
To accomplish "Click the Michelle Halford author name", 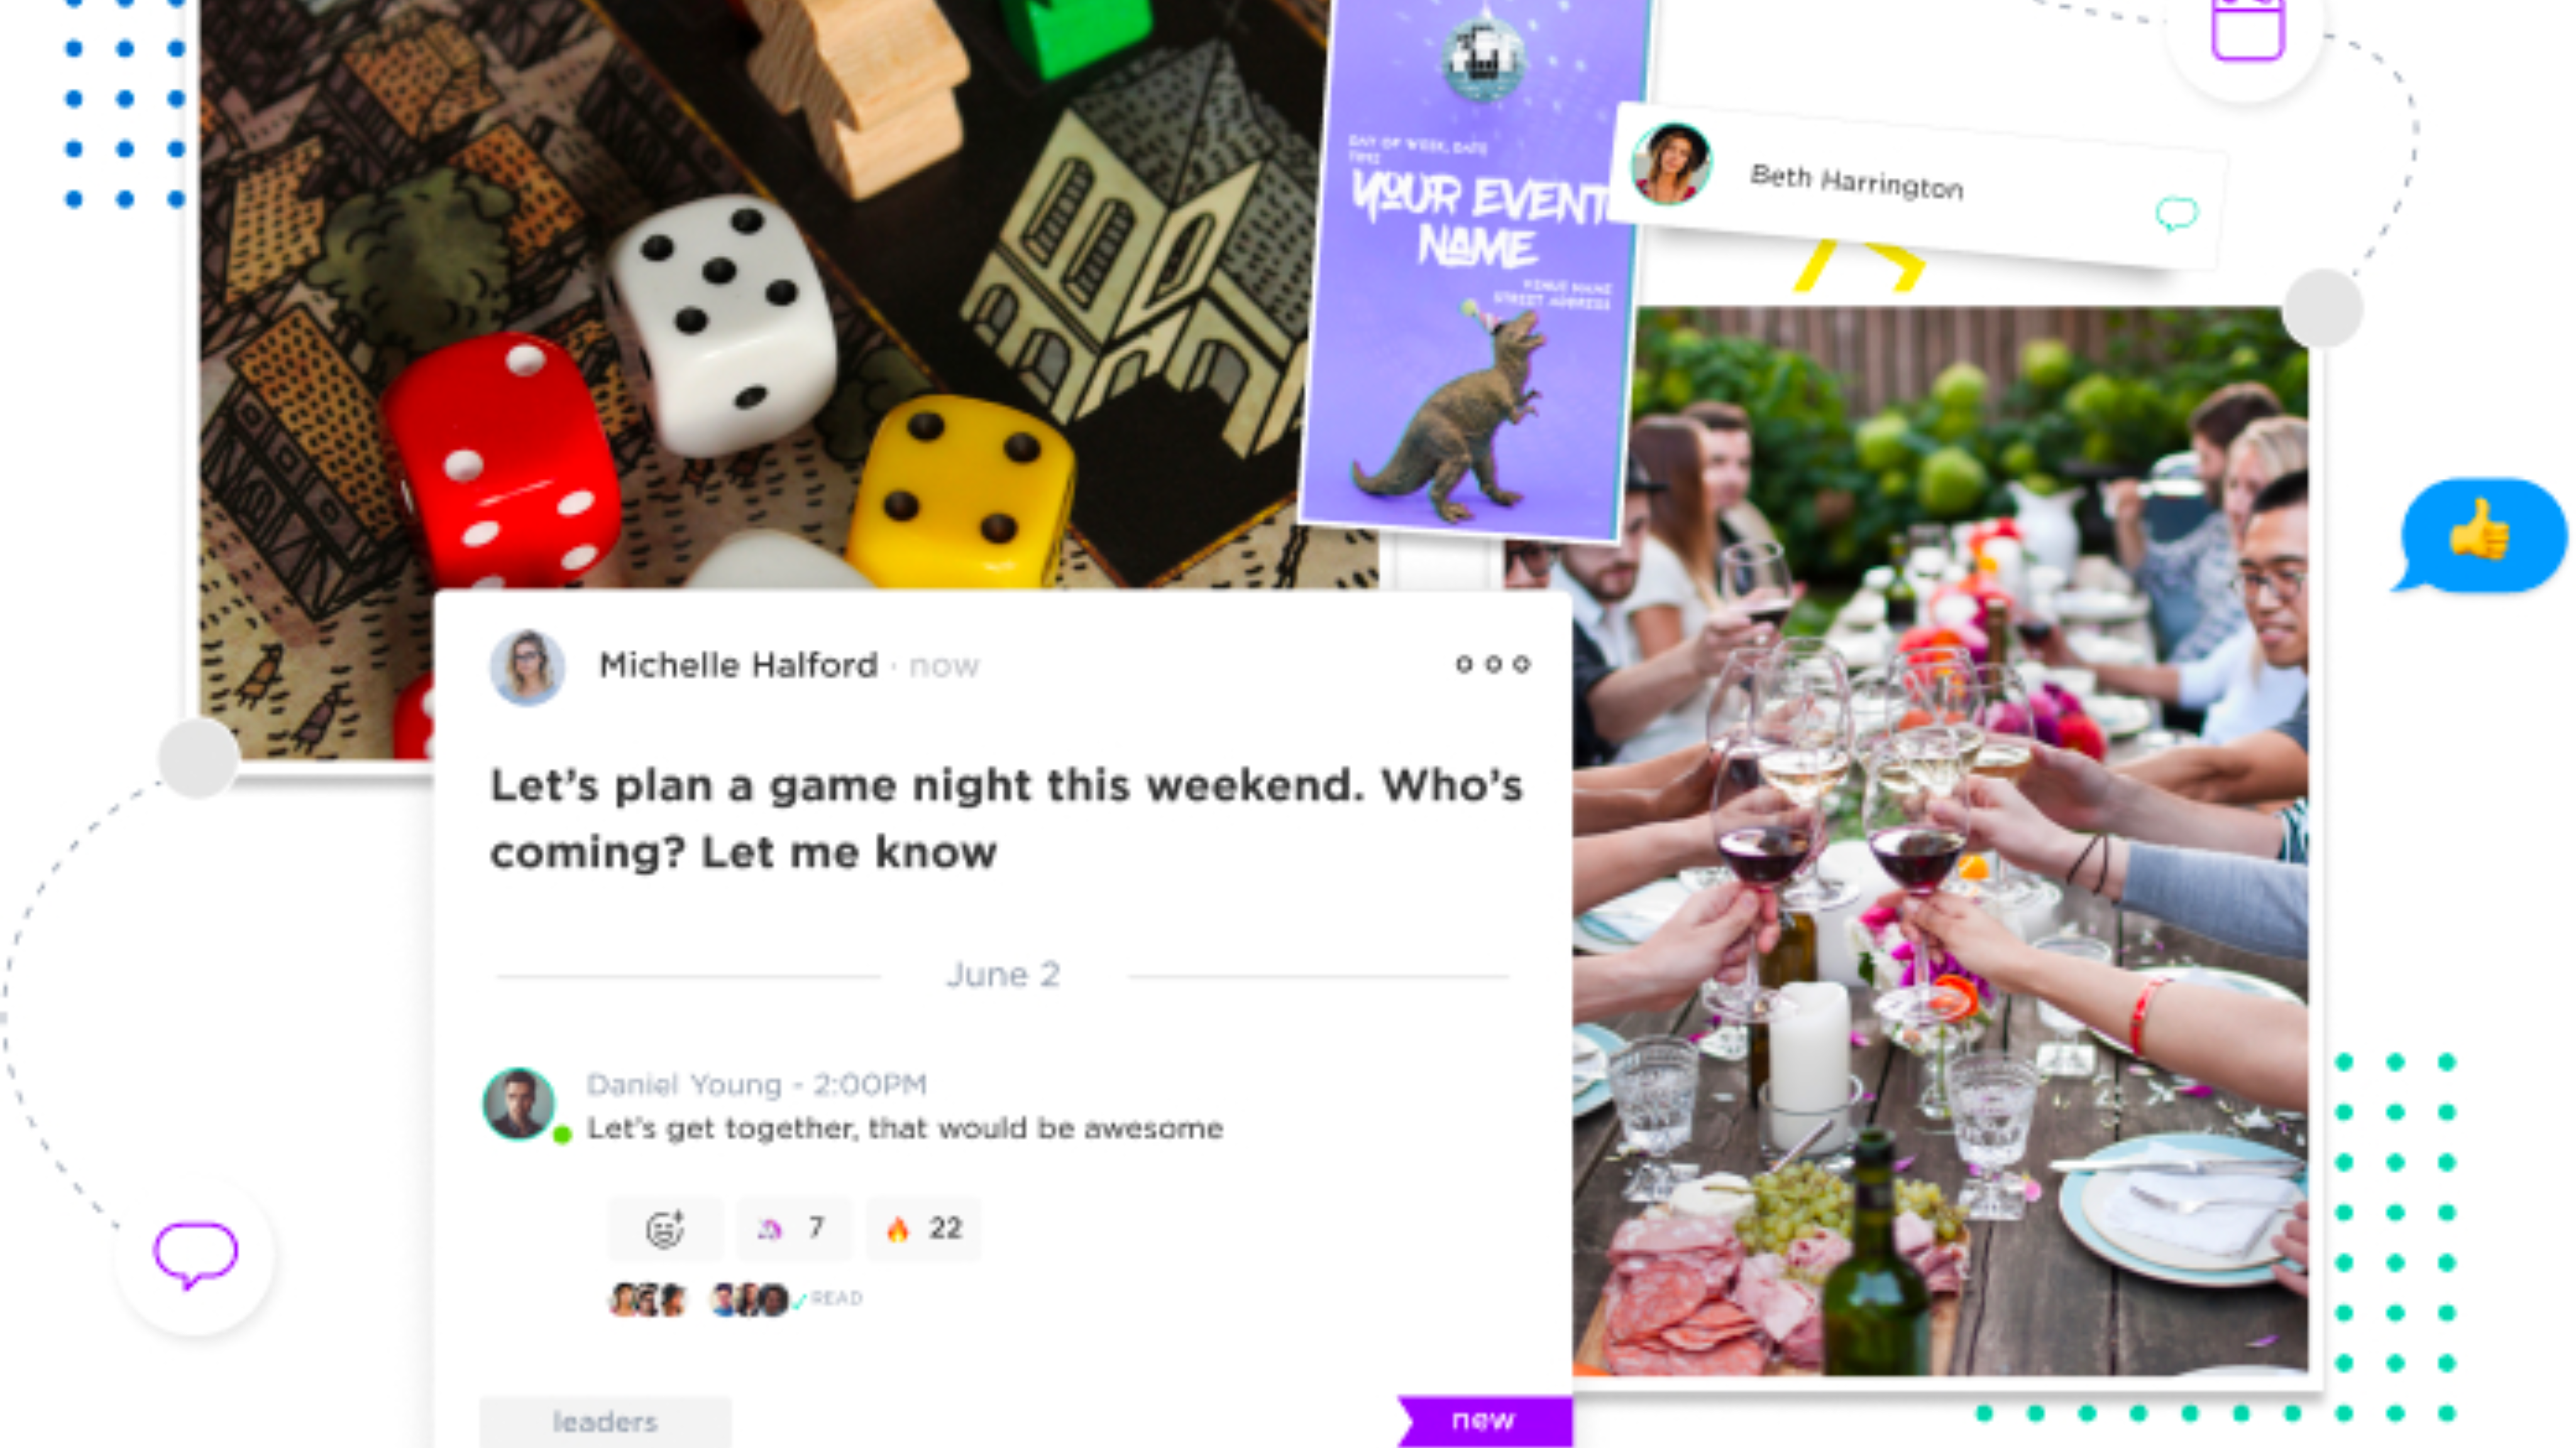I will [x=738, y=666].
